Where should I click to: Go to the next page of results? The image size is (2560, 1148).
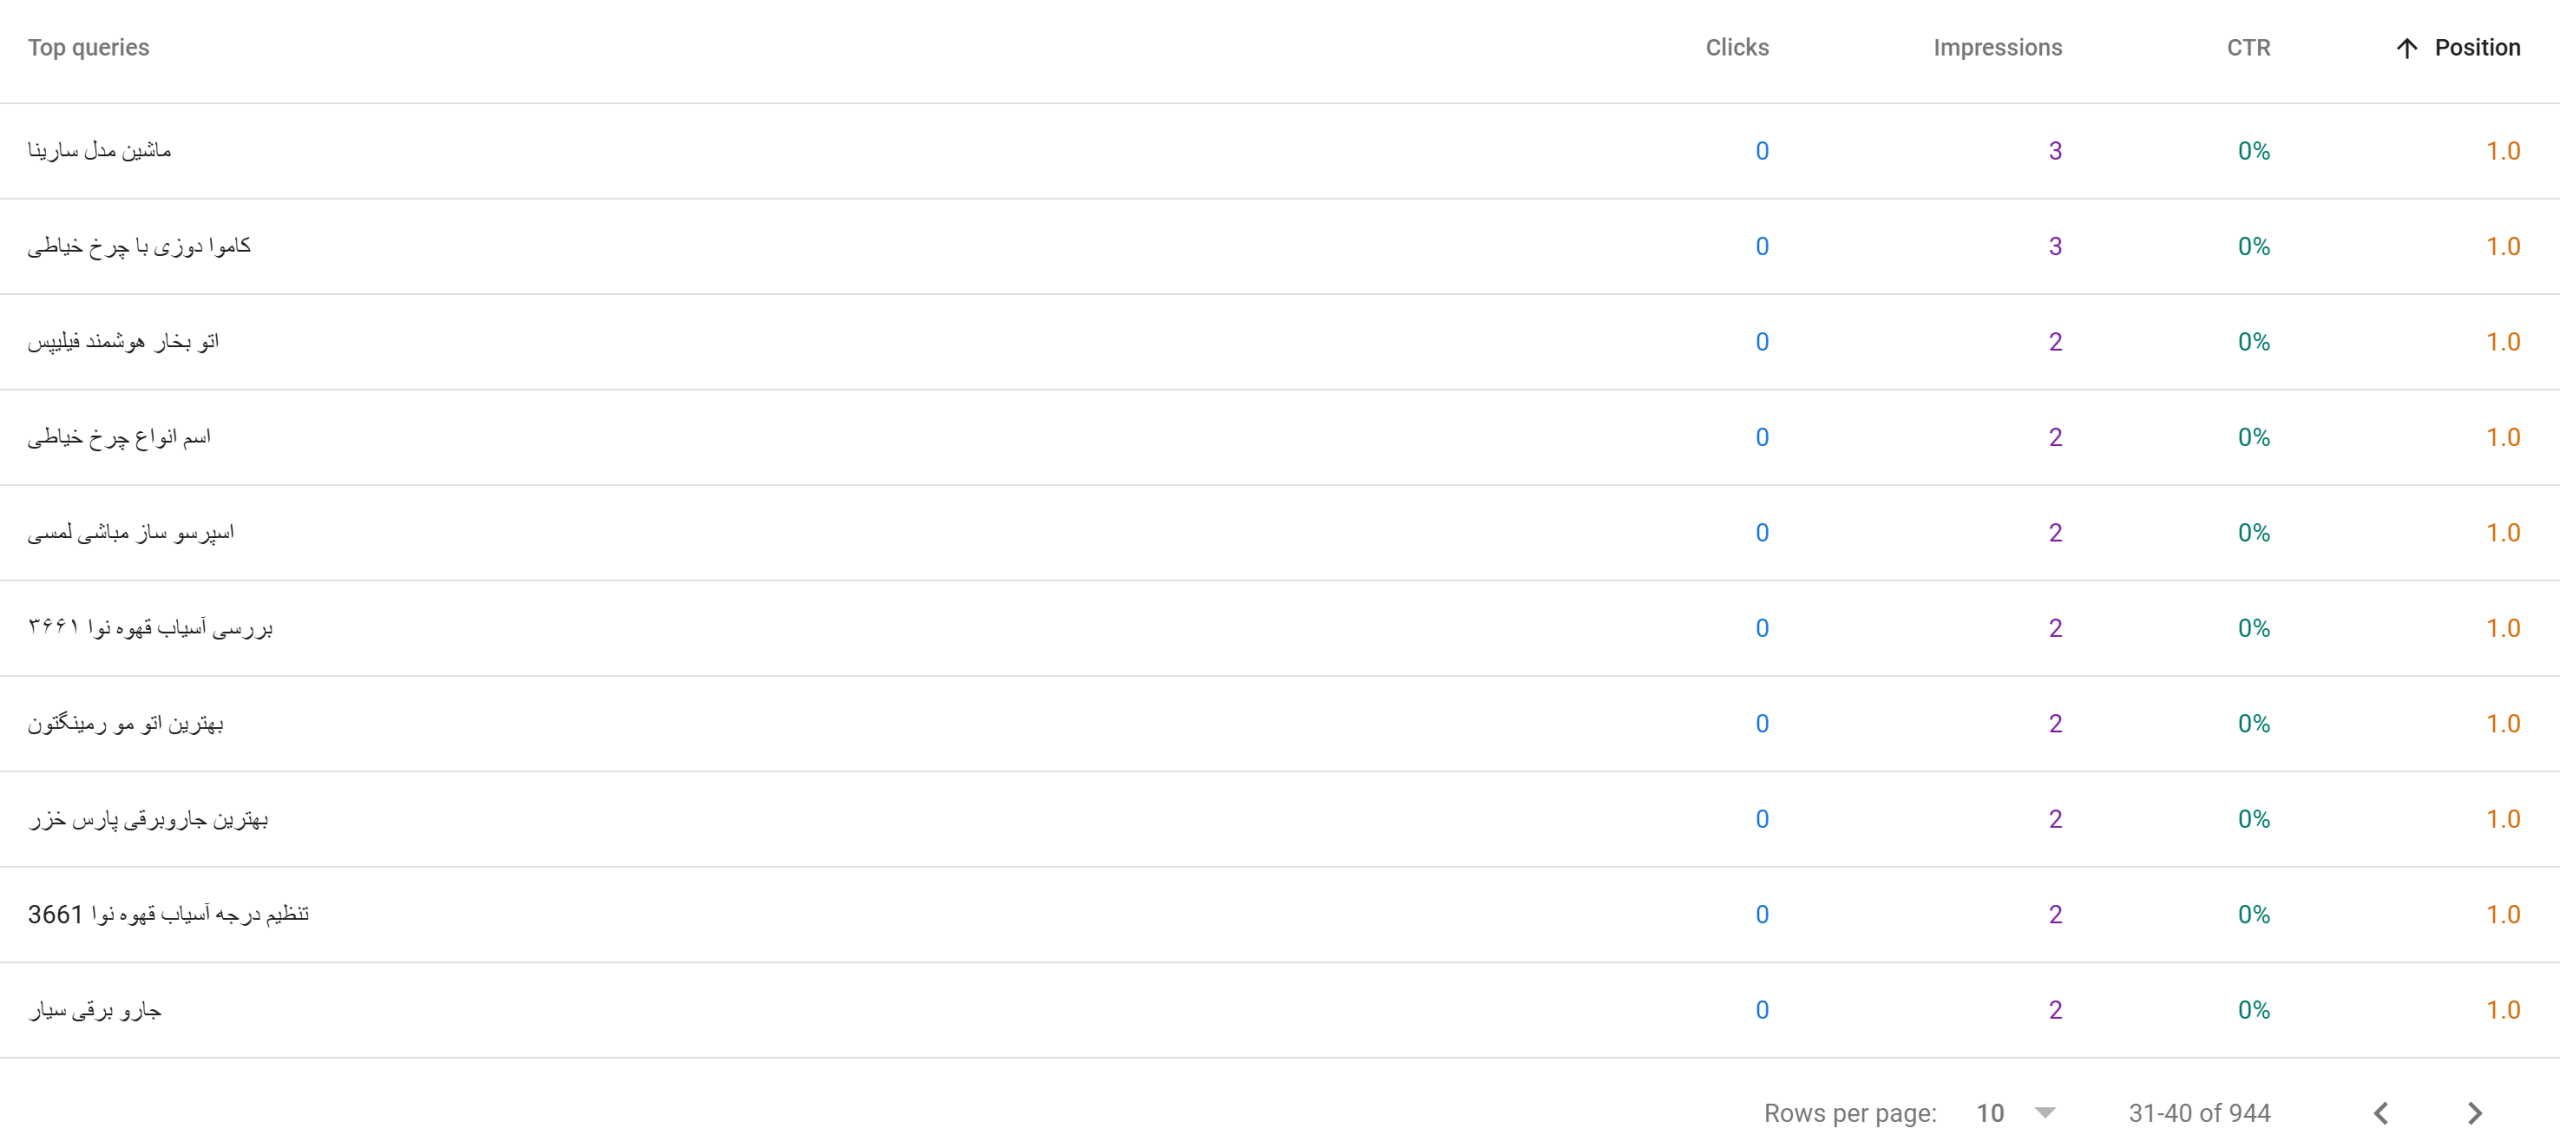point(2474,1113)
